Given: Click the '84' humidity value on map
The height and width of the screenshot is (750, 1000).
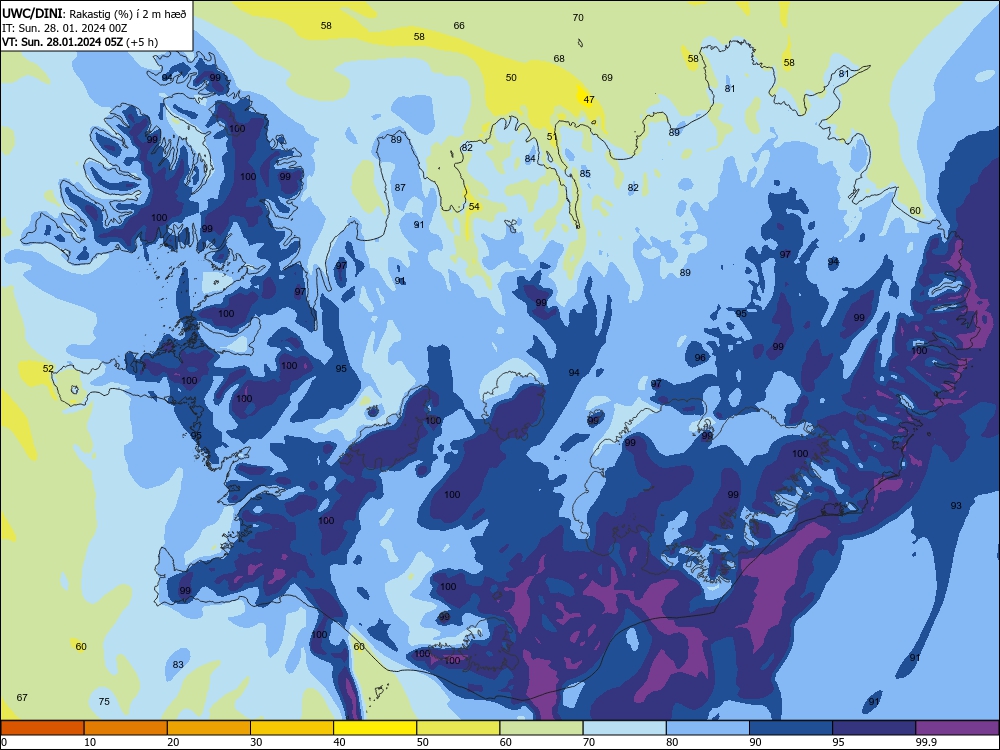Looking at the screenshot, I should 530,159.
